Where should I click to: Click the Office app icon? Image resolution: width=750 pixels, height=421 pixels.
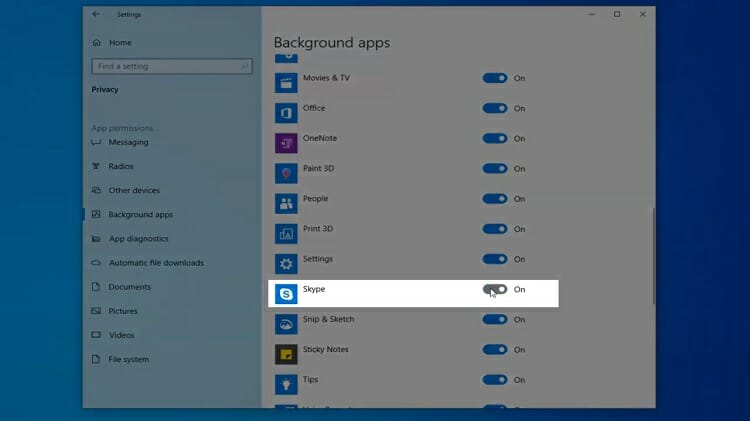pyautogui.click(x=286, y=113)
